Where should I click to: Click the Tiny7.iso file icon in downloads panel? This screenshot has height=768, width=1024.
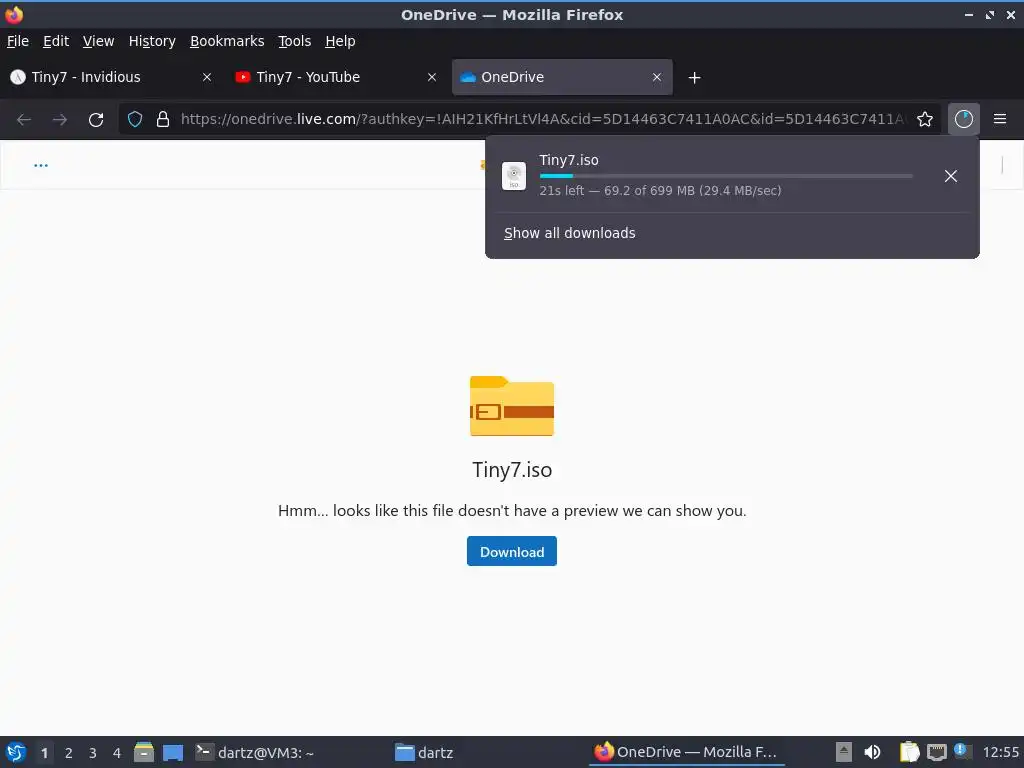click(x=514, y=176)
